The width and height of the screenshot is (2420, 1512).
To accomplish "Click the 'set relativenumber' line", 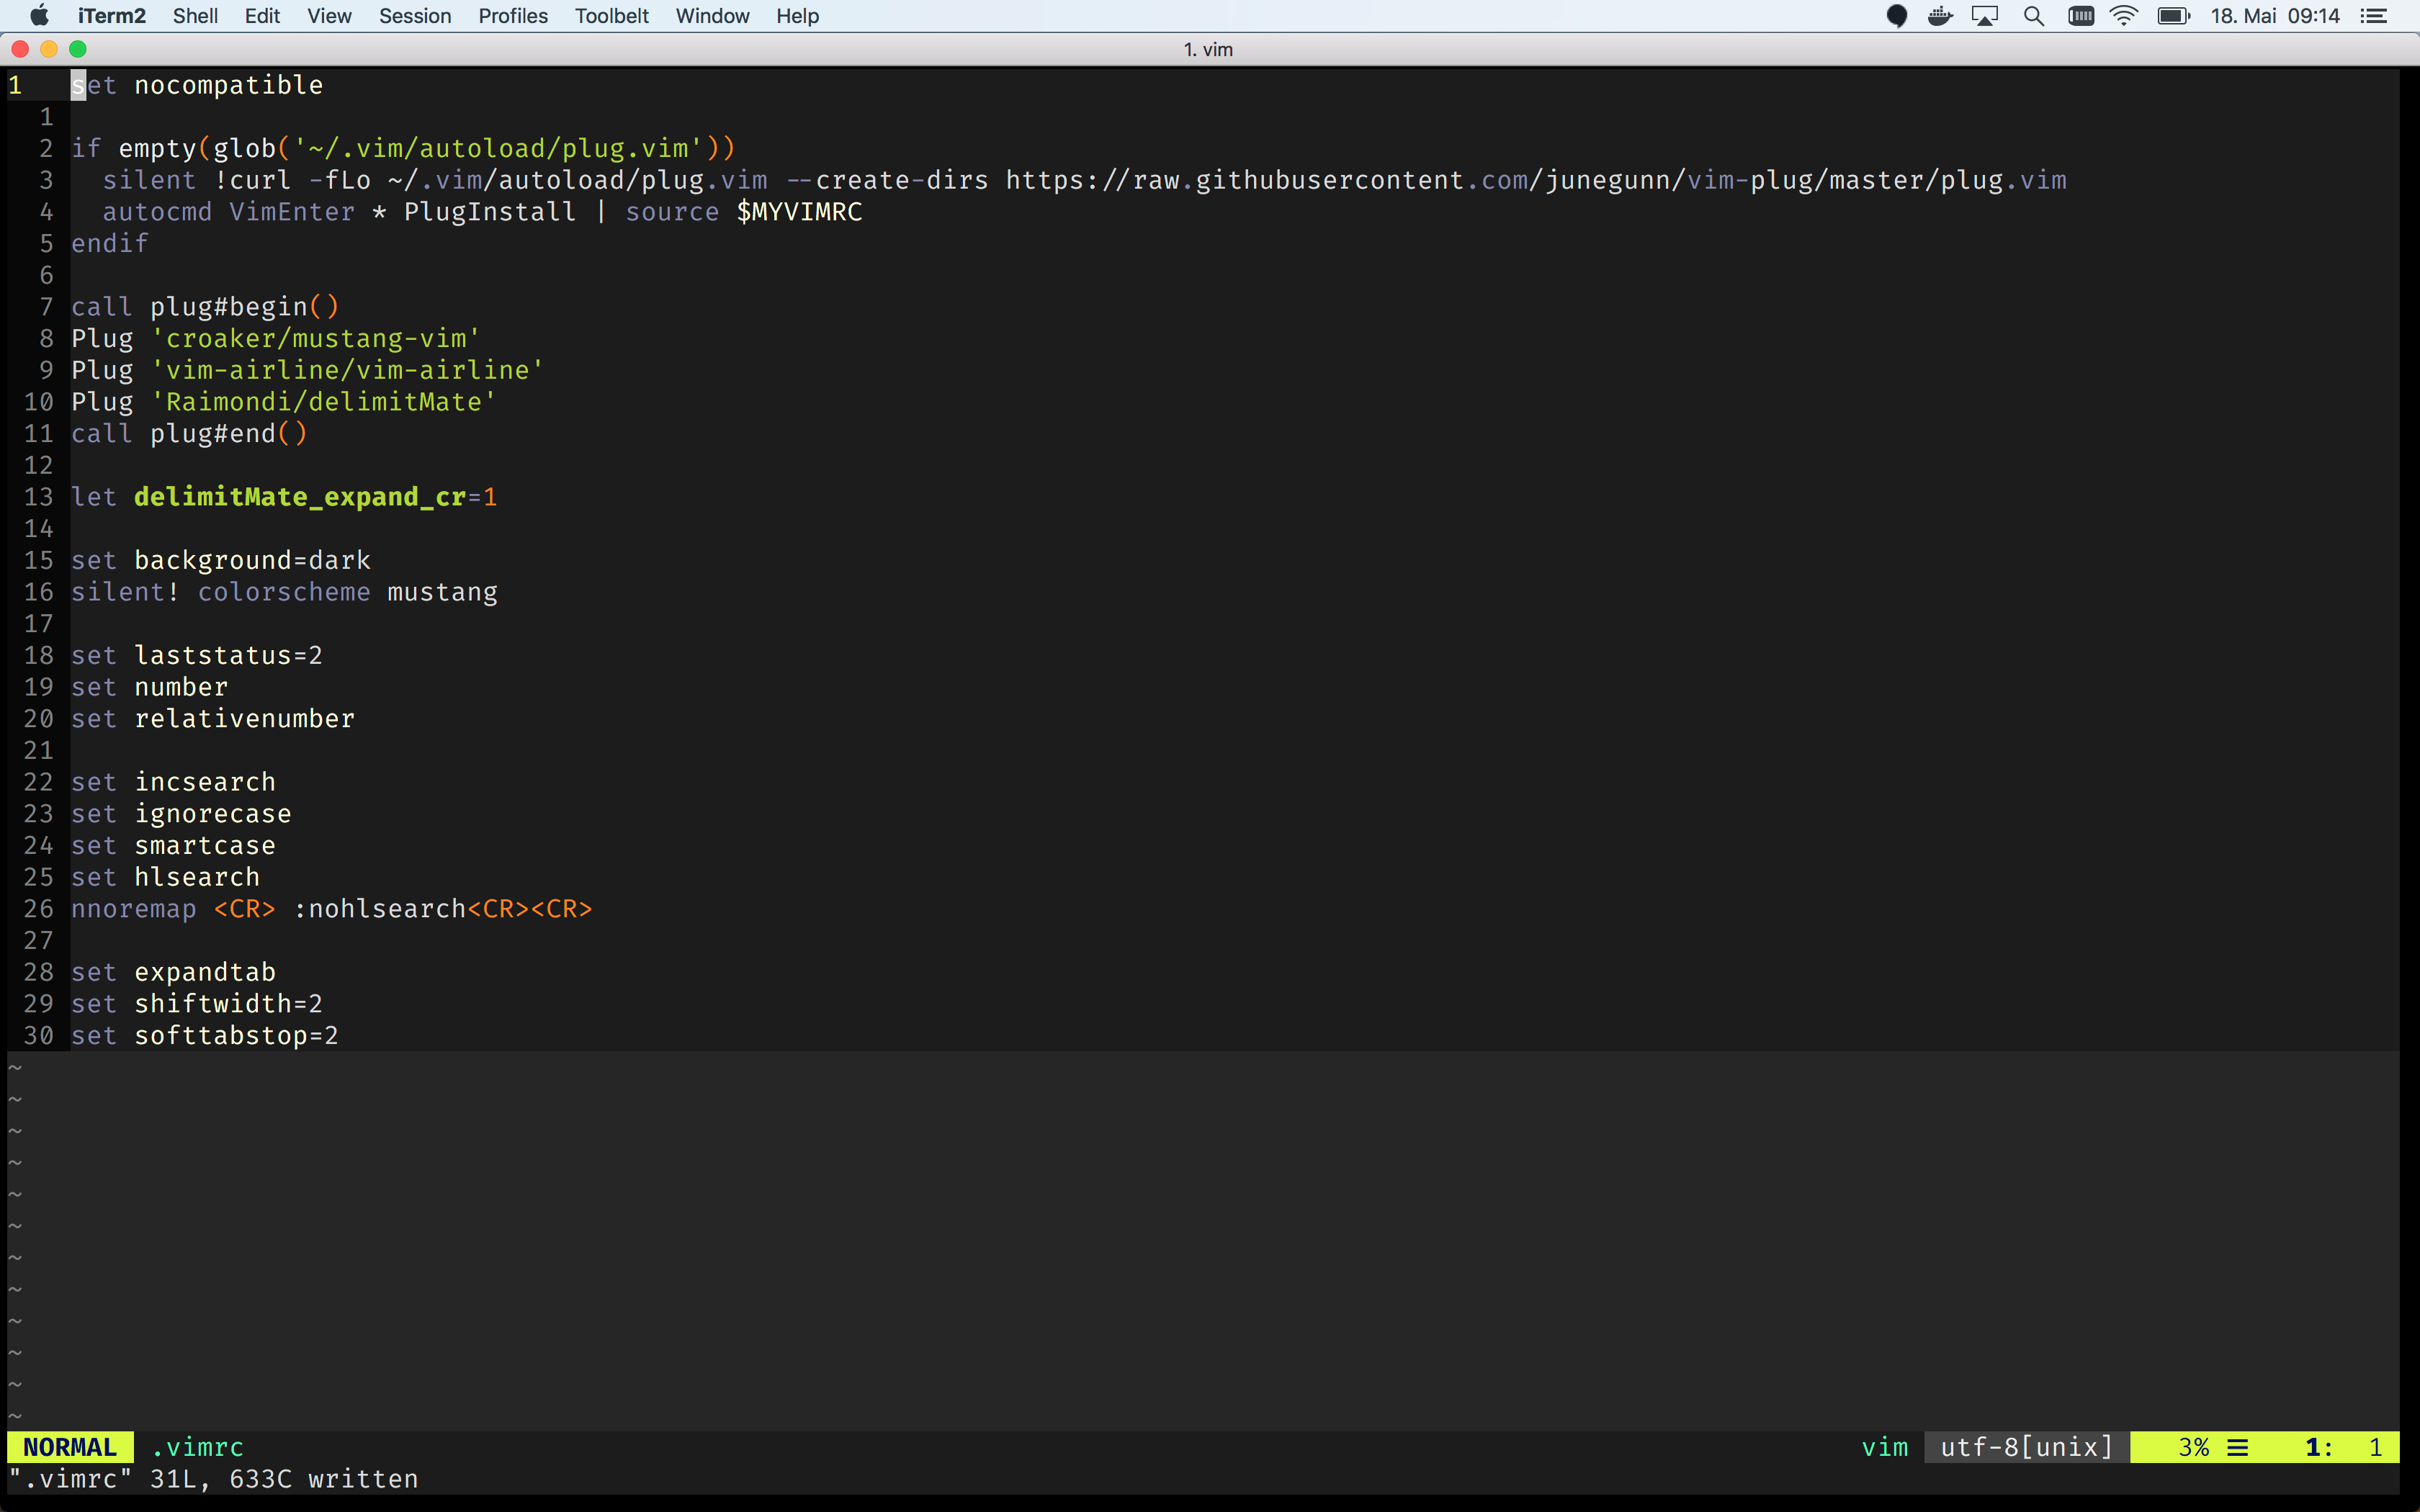I will [x=213, y=719].
